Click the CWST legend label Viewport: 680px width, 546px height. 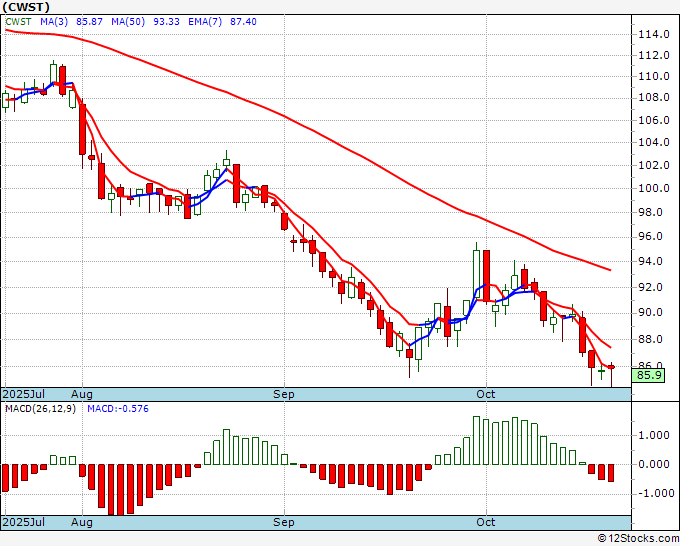click(18, 22)
